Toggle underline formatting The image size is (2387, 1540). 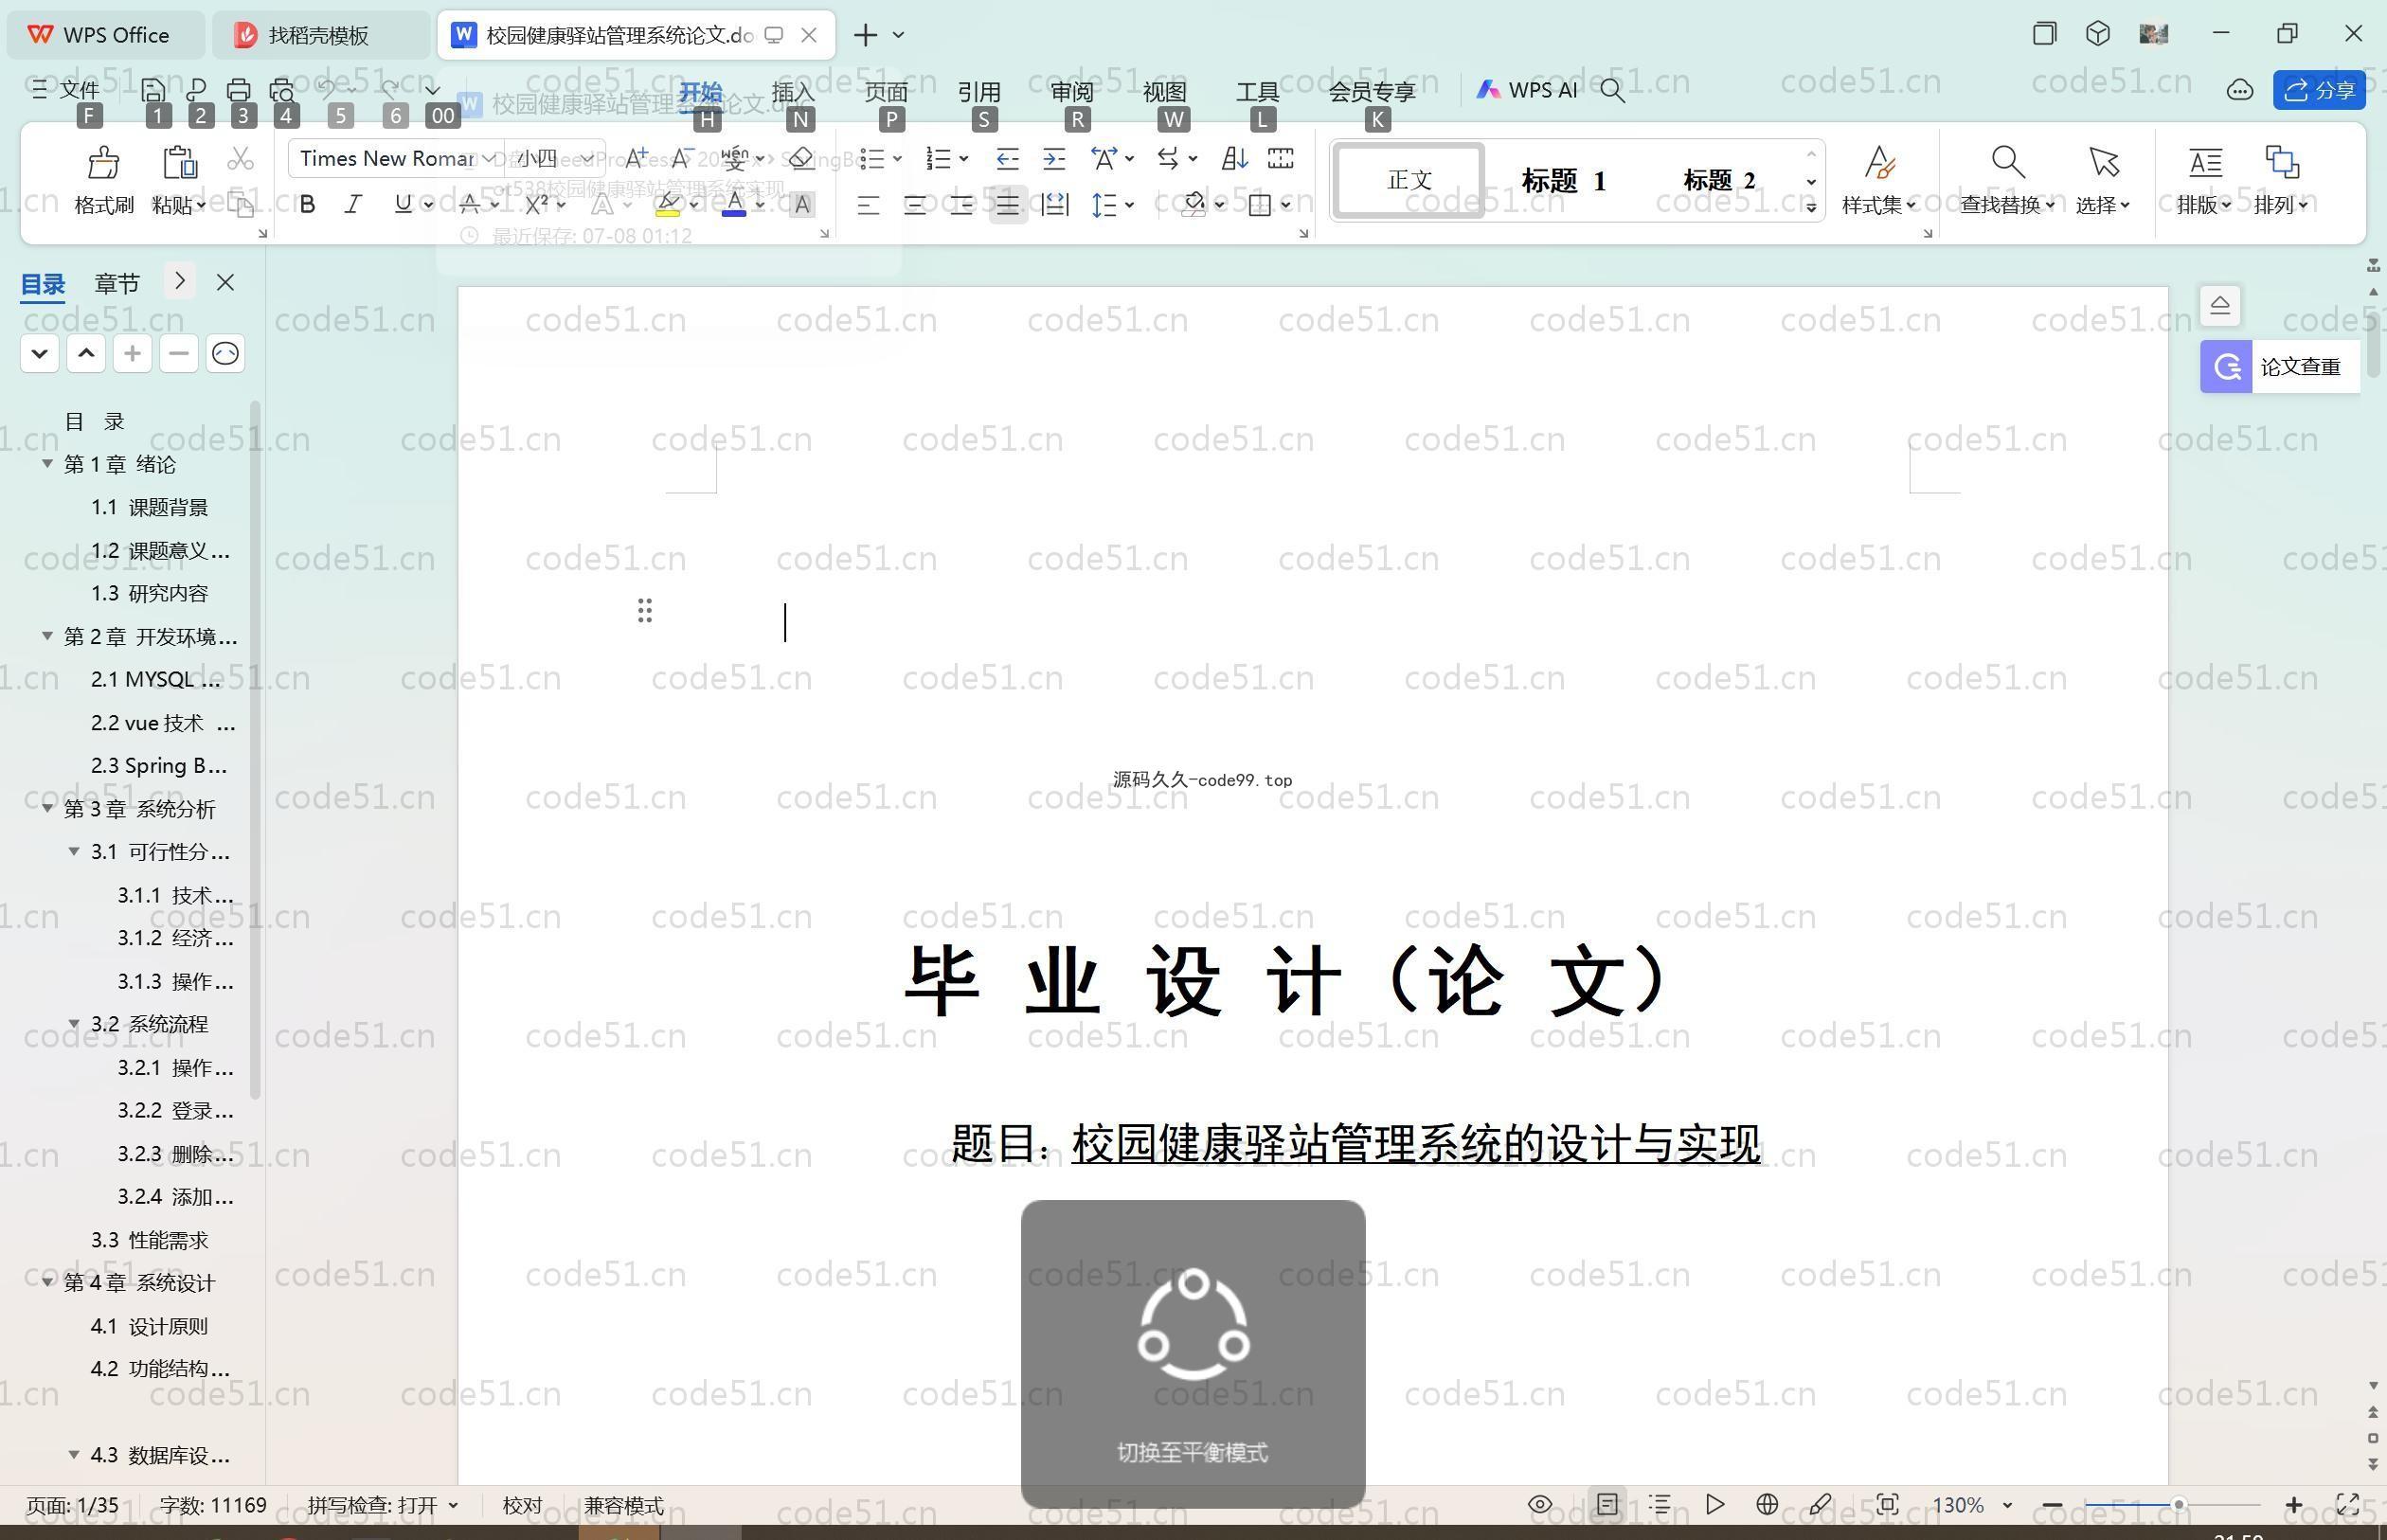(x=402, y=204)
